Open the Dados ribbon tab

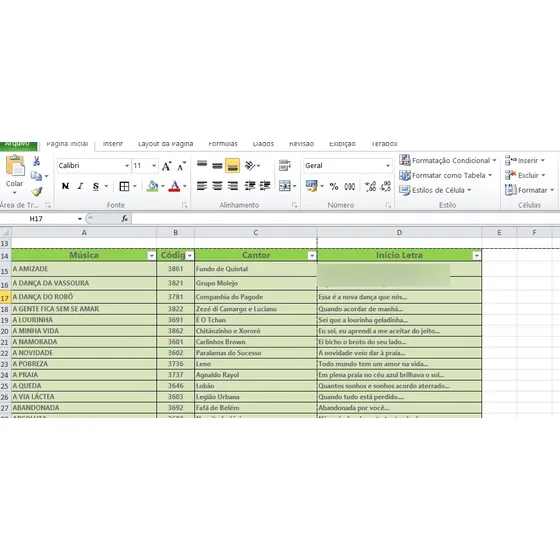[263, 144]
